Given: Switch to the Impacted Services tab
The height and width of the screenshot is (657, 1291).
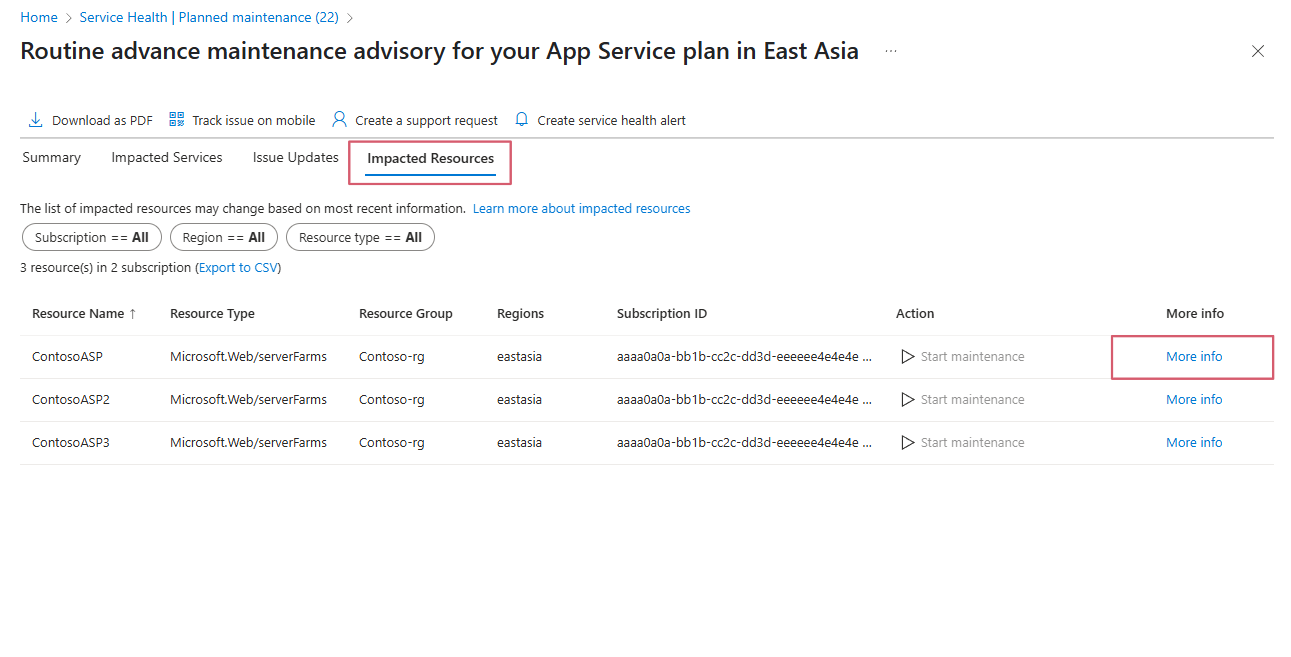Looking at the screenshot, I should (x=167, y=158).
